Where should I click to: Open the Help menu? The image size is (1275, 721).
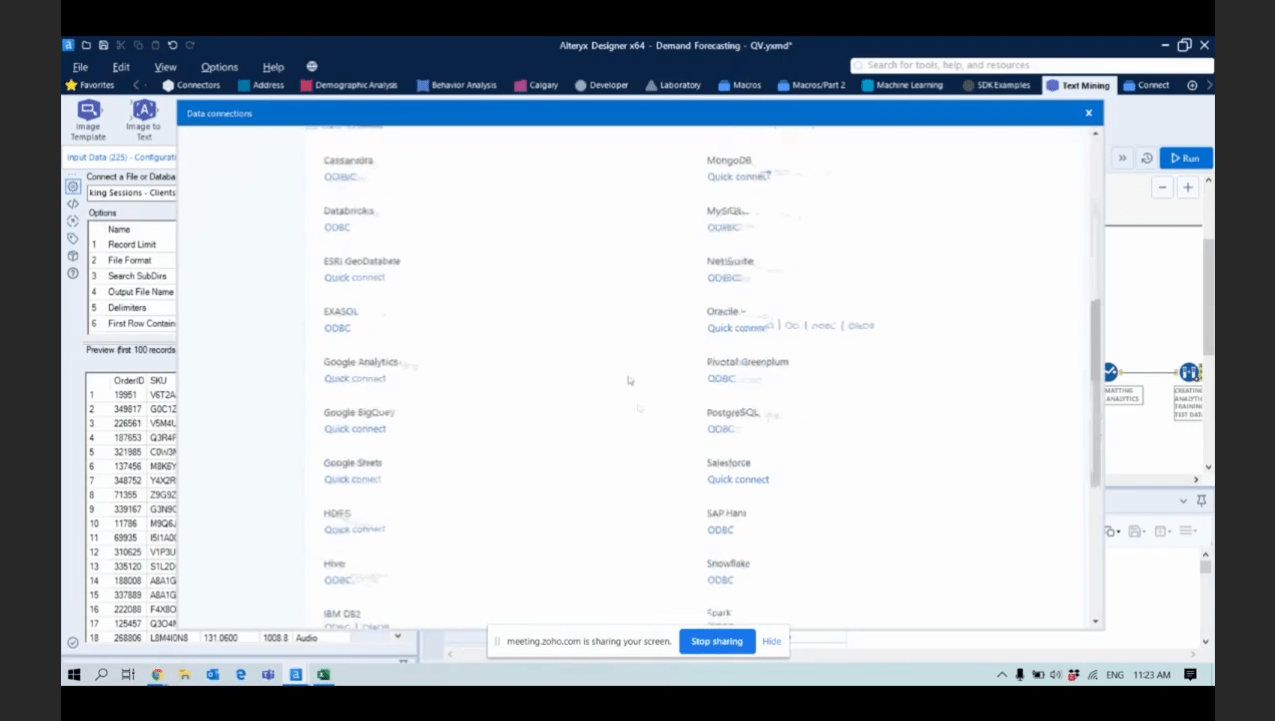coord(273,67)
